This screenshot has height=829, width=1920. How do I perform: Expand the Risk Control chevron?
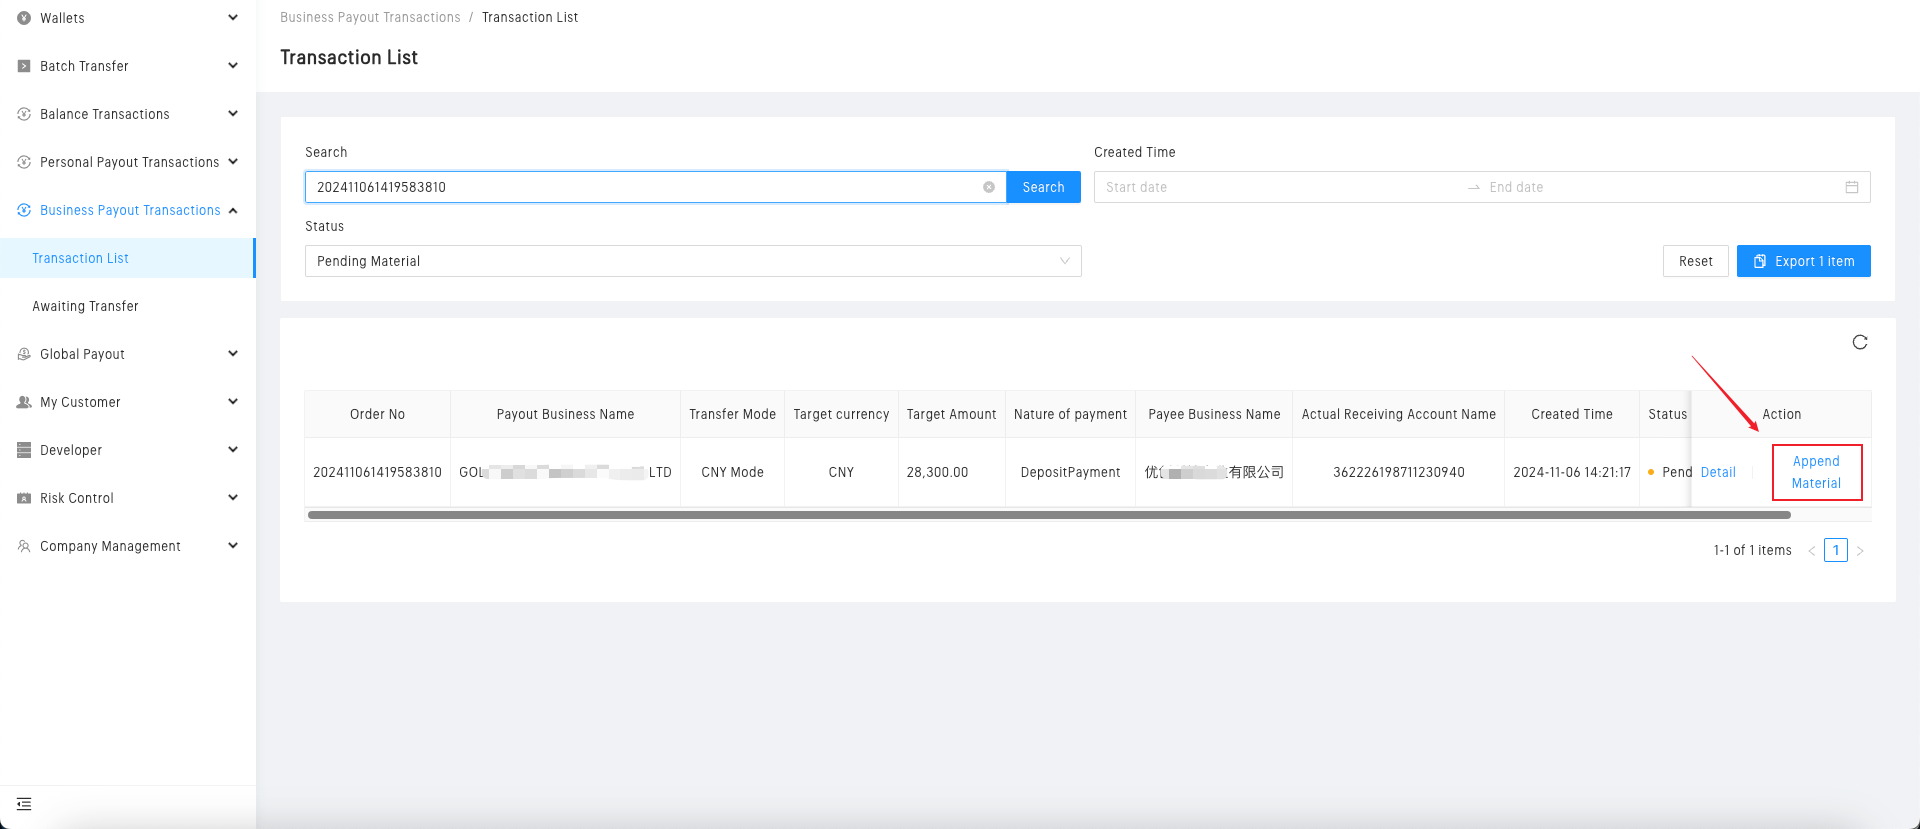[x=233, y=498]
